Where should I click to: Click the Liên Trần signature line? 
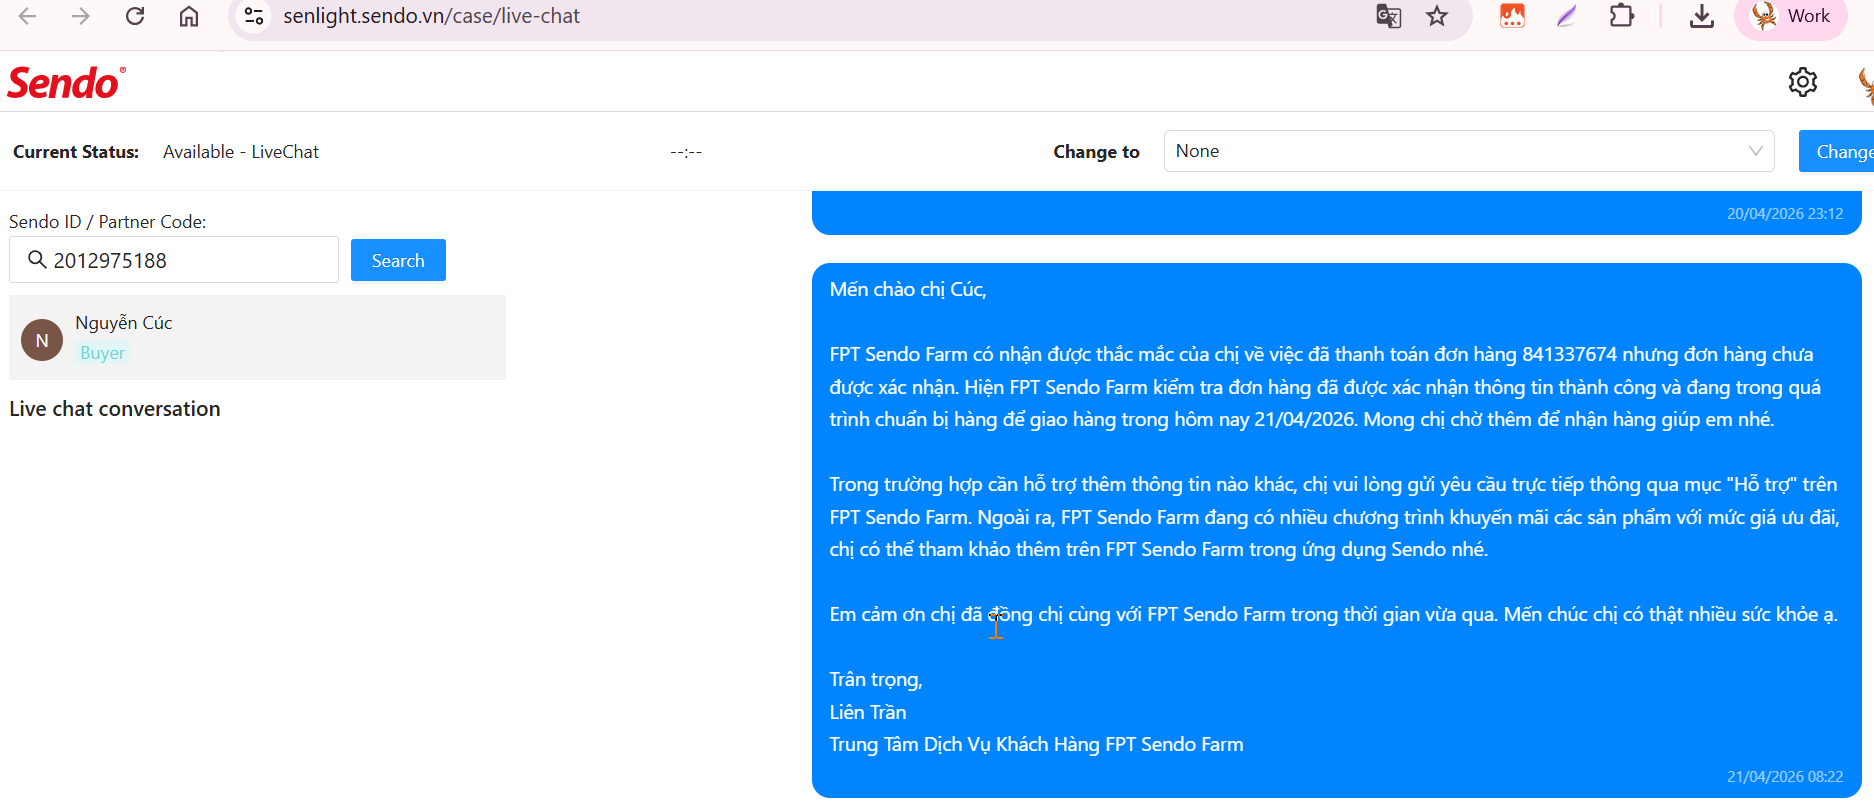[868, 712]
